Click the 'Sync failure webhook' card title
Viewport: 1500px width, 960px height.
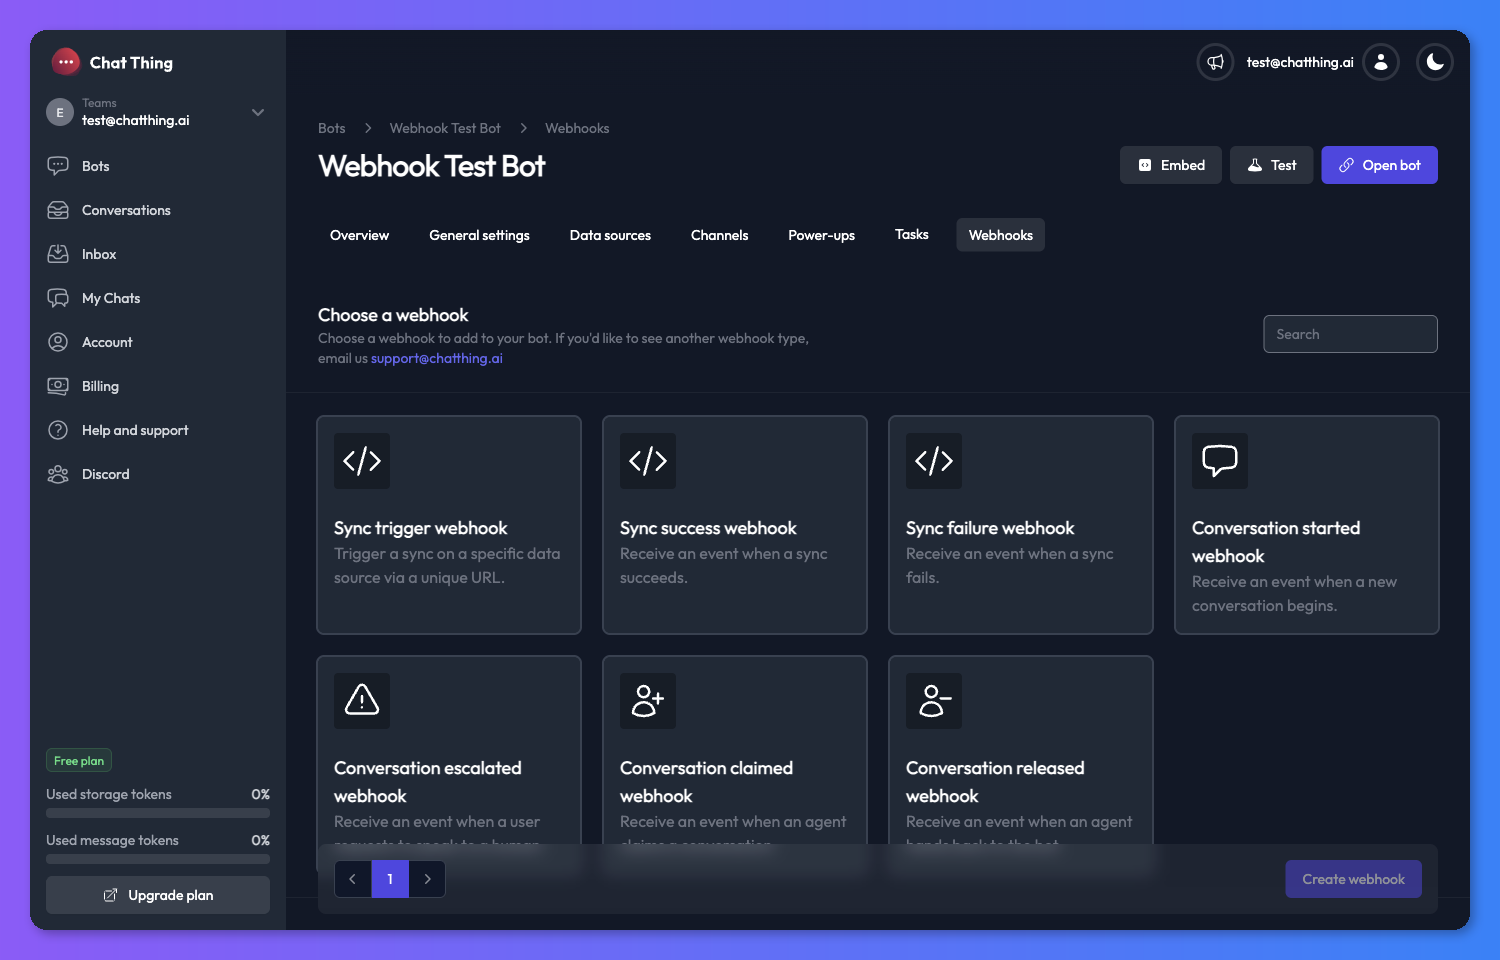coord(990,528)
